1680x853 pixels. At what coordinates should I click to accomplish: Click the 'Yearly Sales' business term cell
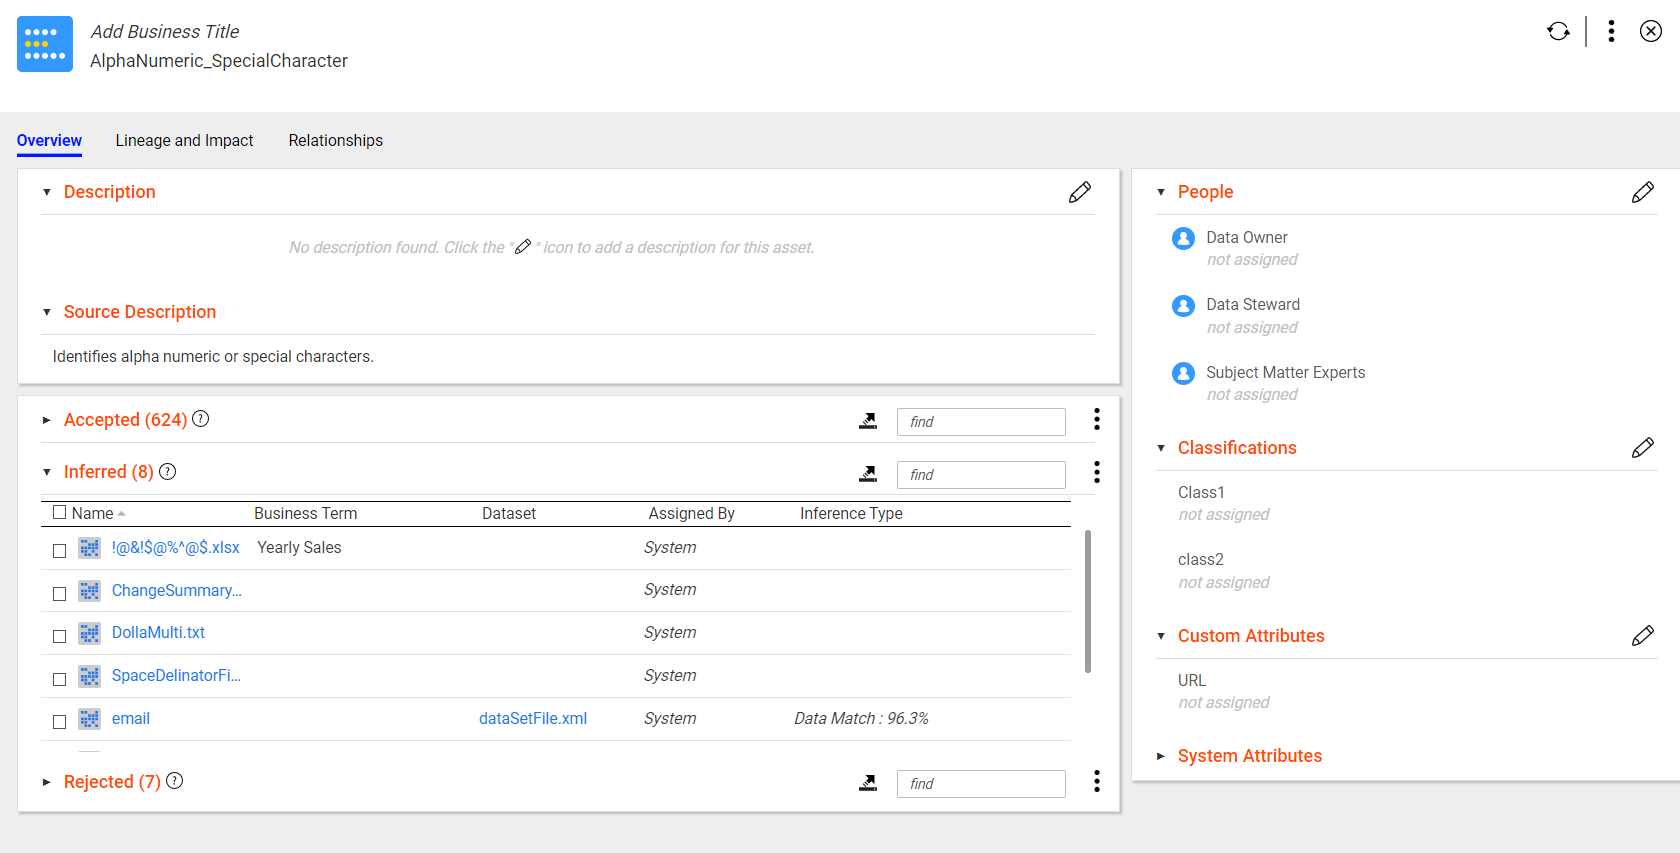(299, 548)
